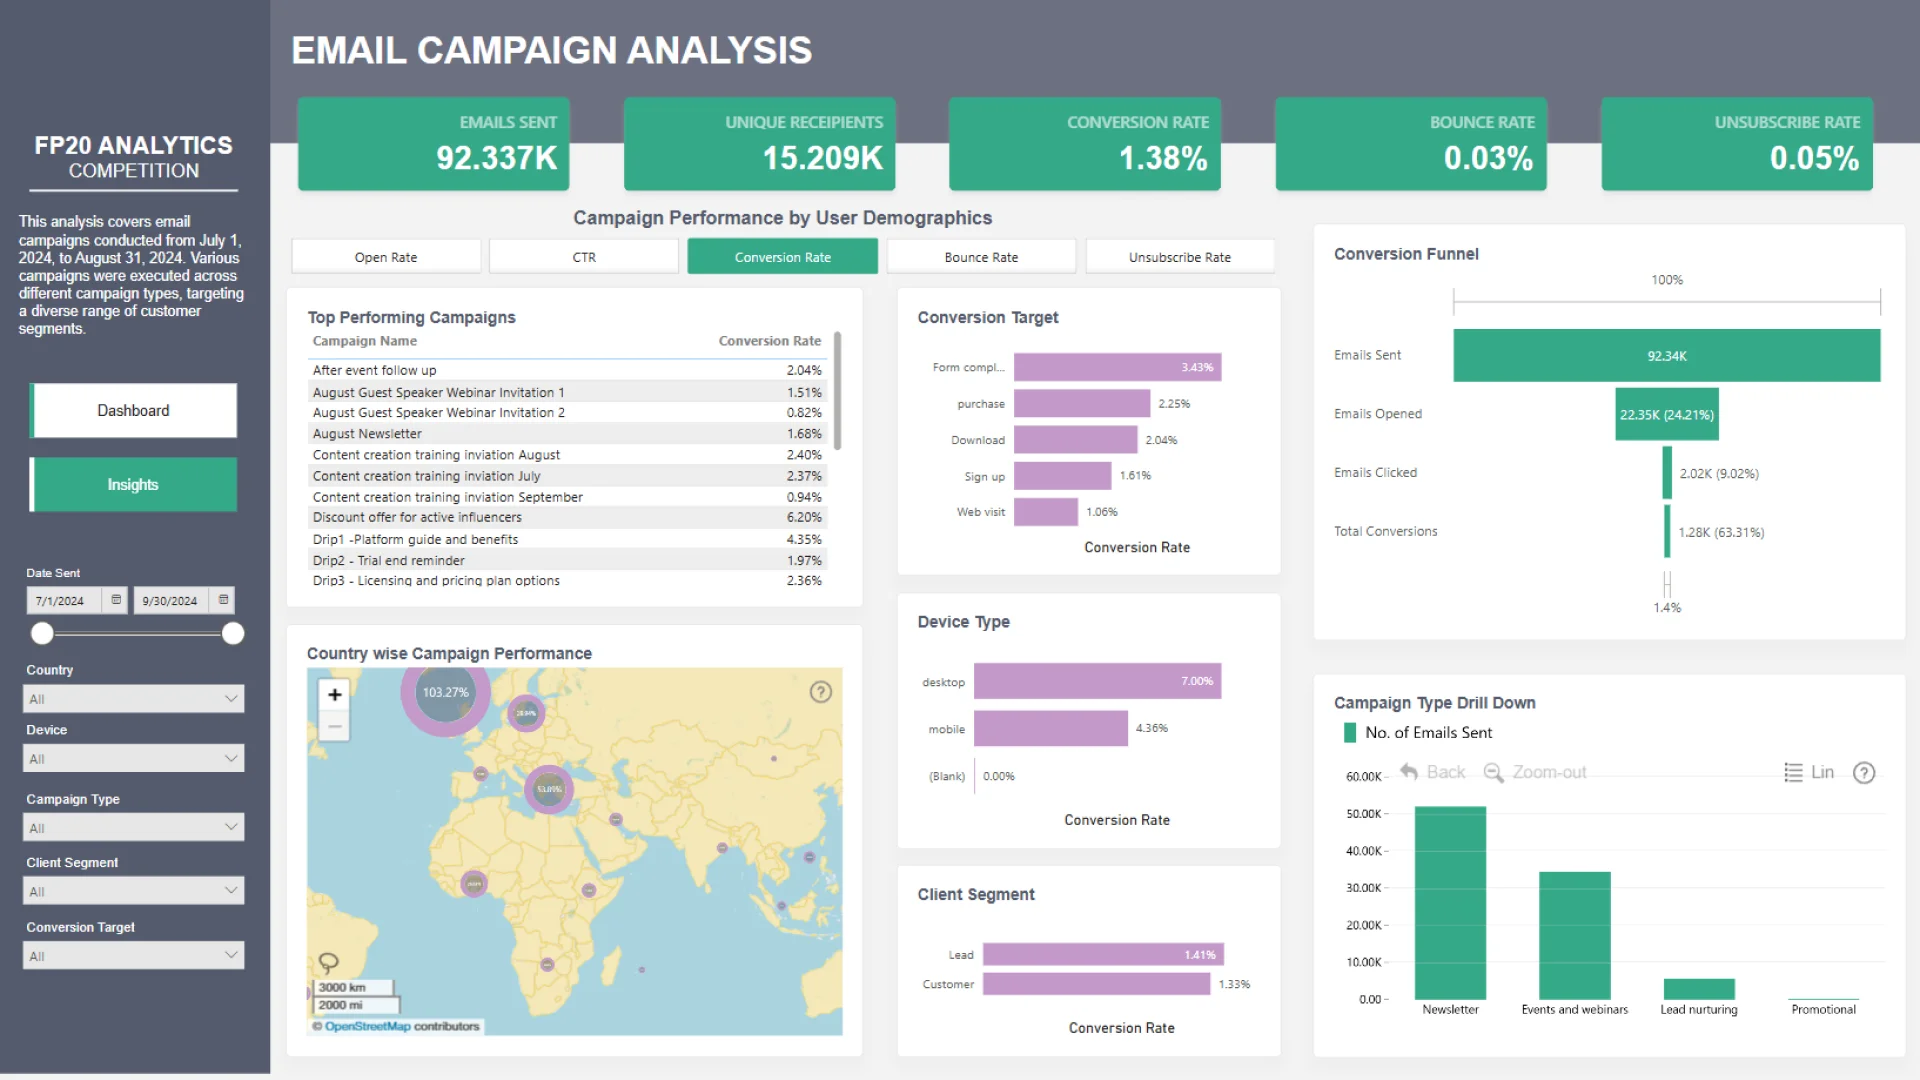Click the Emails Opened funnel bar
The image size is (1920, 1080).
point(1667,414)
